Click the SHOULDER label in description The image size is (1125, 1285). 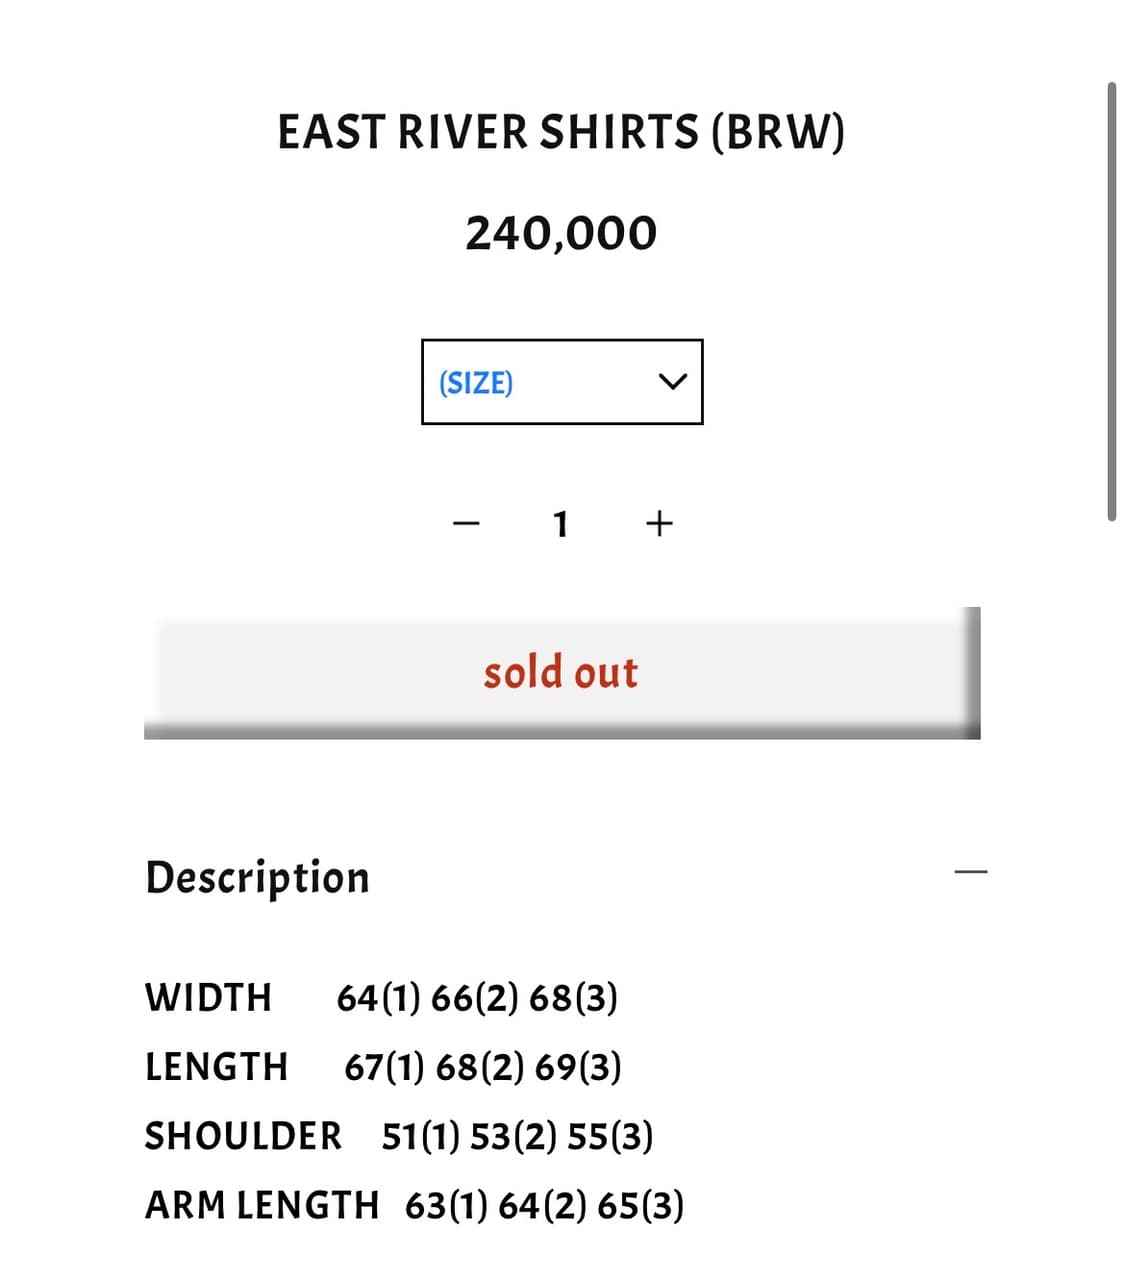pyautogui.click(x=243, y=1136)
